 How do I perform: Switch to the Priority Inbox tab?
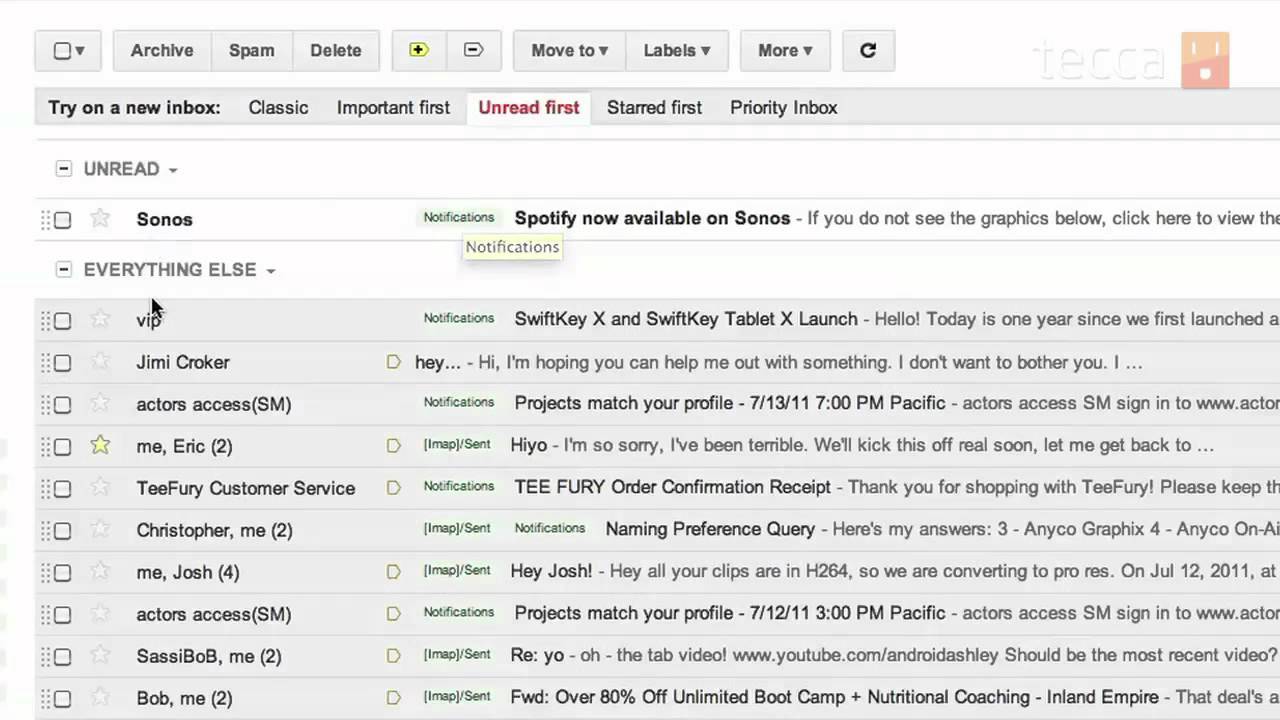(783, 108)
